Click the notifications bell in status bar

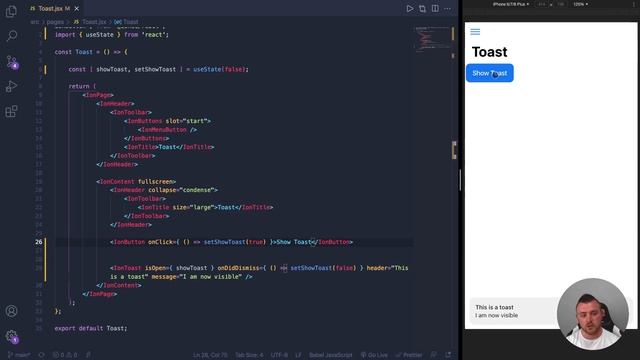coord(448,355)
